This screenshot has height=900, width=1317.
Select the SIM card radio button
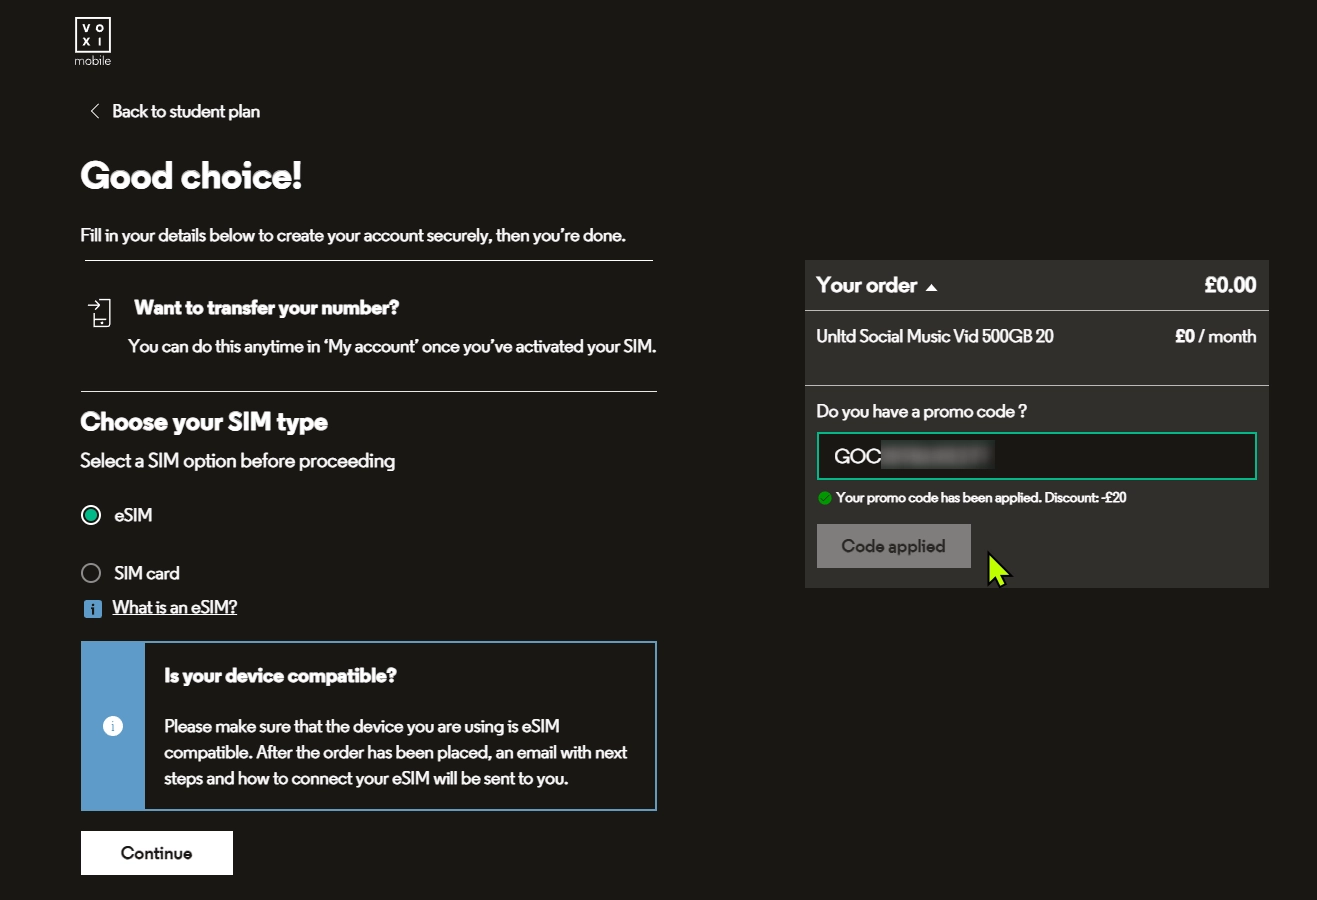tap(91, 573)
